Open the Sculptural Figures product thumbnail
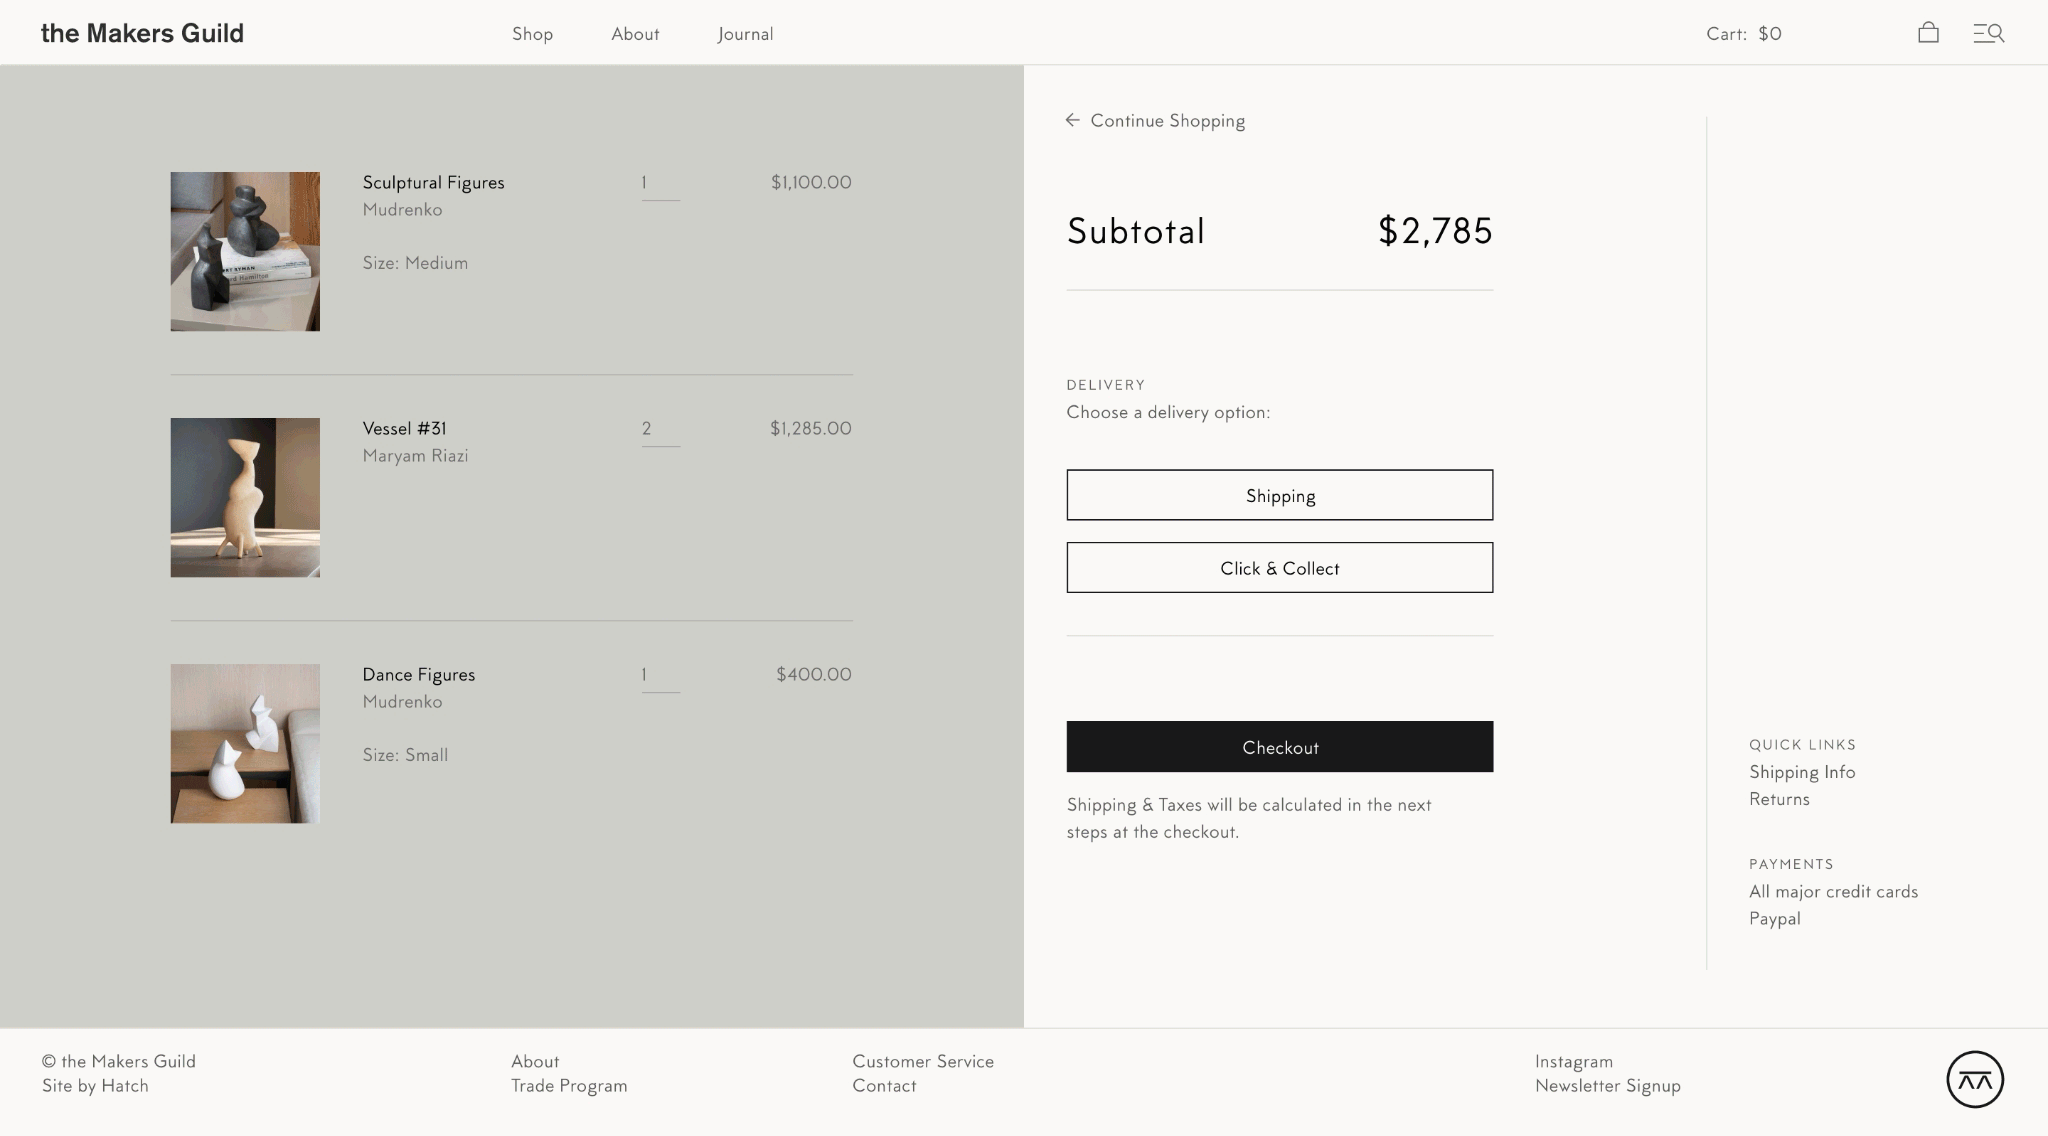This screenshot has width=2048, height=1136. (x=245, y=251)
